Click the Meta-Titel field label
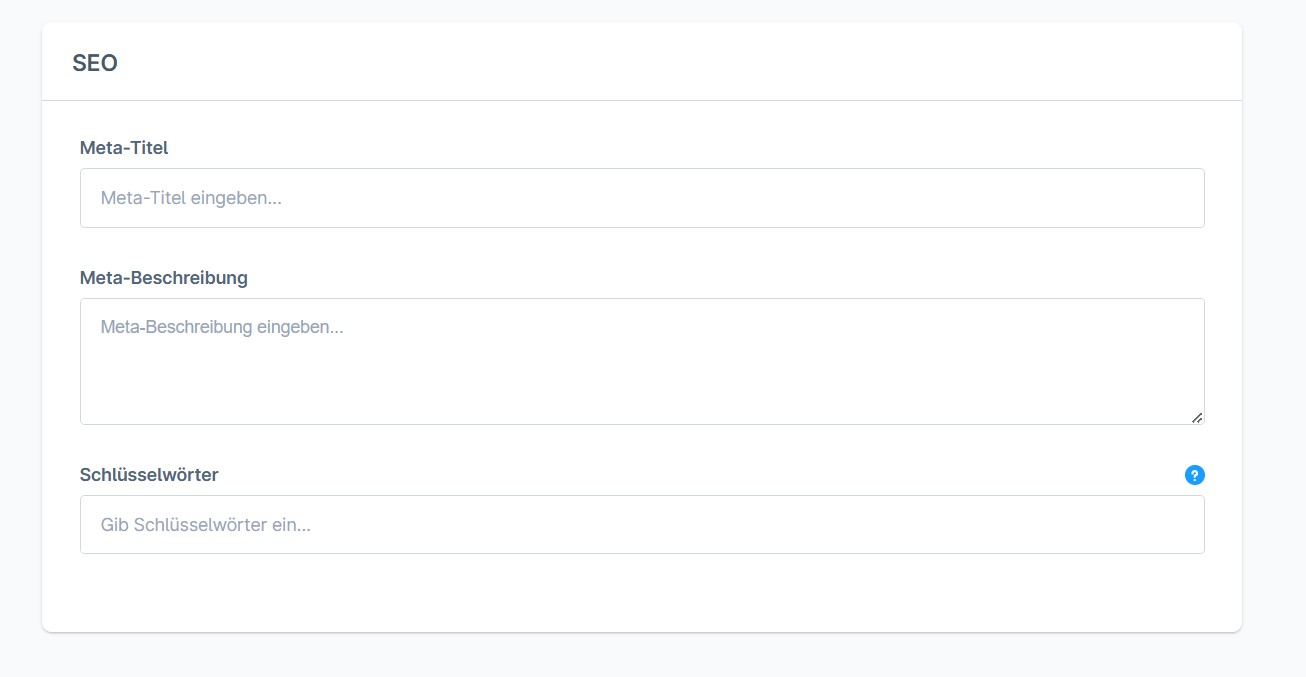1306x677 pixels. pyautogui.click(x=124, y=148)
